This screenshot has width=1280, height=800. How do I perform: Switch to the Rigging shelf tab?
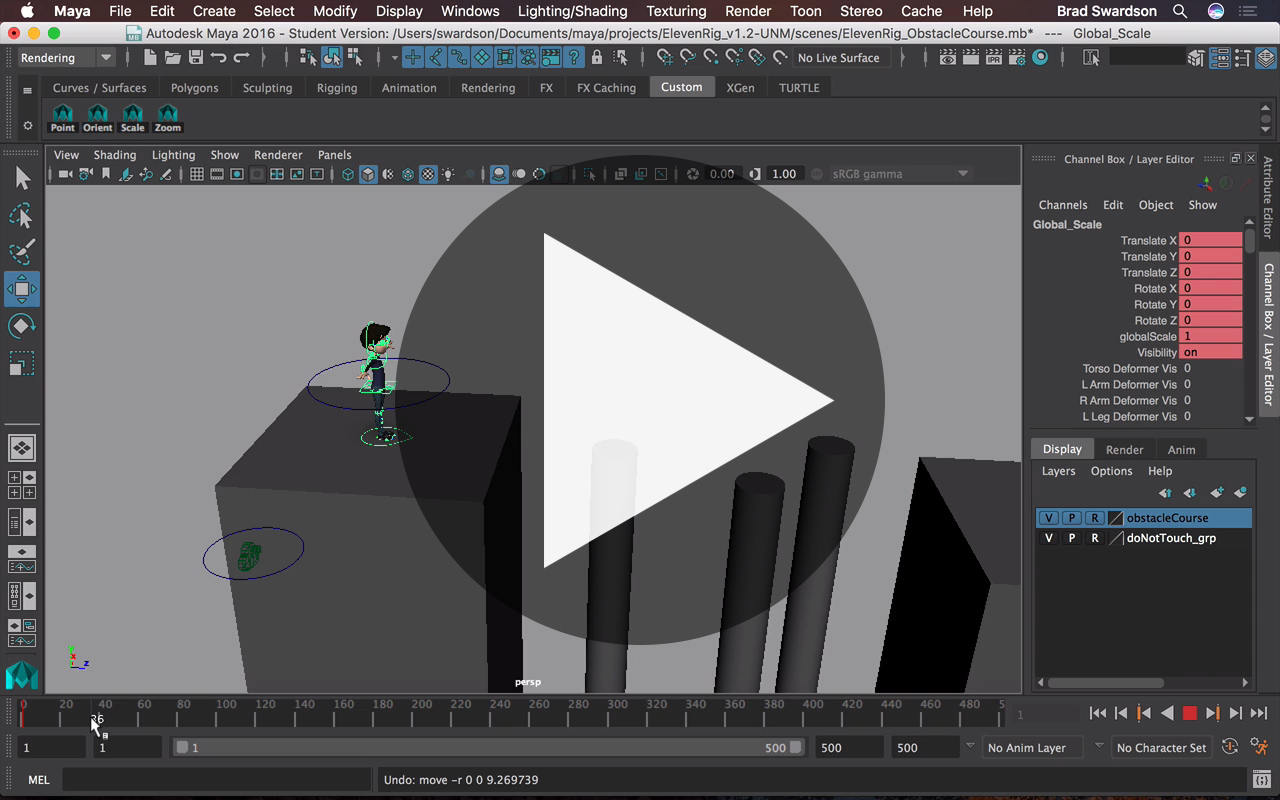click(x=337, y=88)
